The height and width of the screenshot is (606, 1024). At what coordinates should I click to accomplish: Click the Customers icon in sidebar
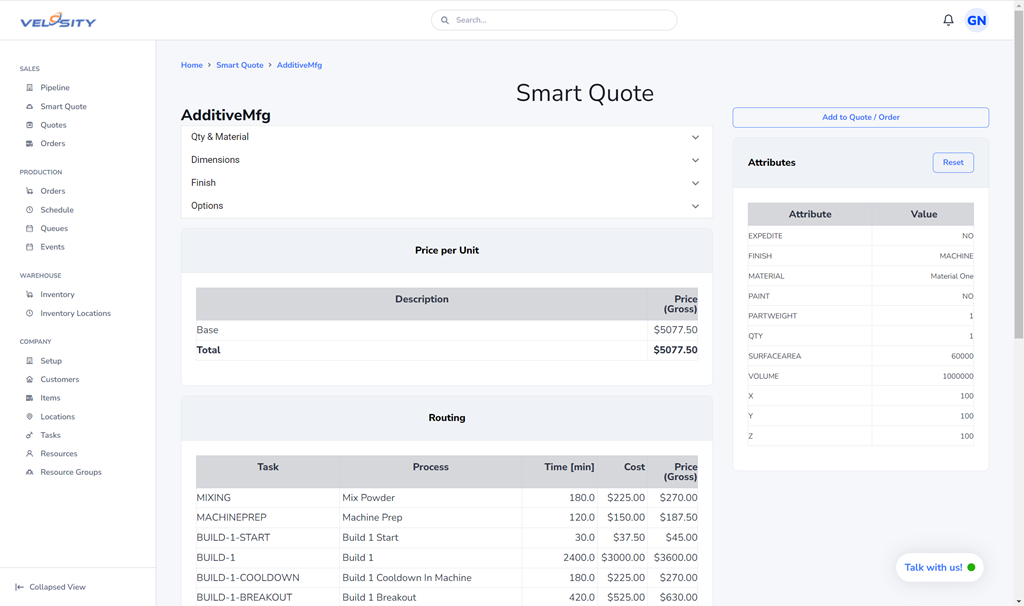pyautogui.click(x=30, y=379)
